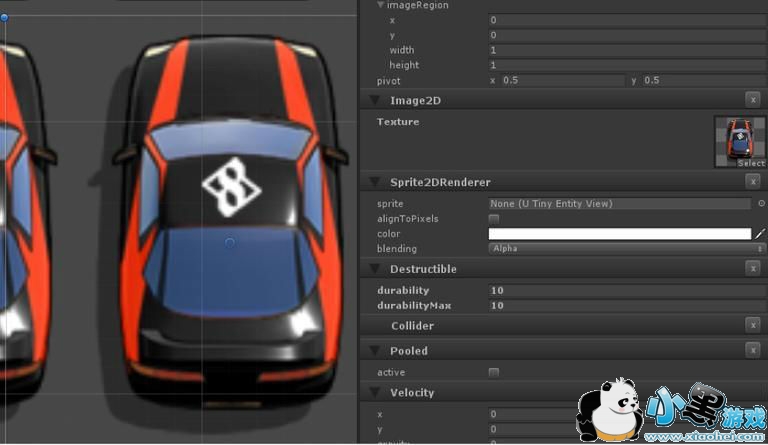768x445 pixels.
Task: Remove the Collider component via x button
Action: pos(753,325)
